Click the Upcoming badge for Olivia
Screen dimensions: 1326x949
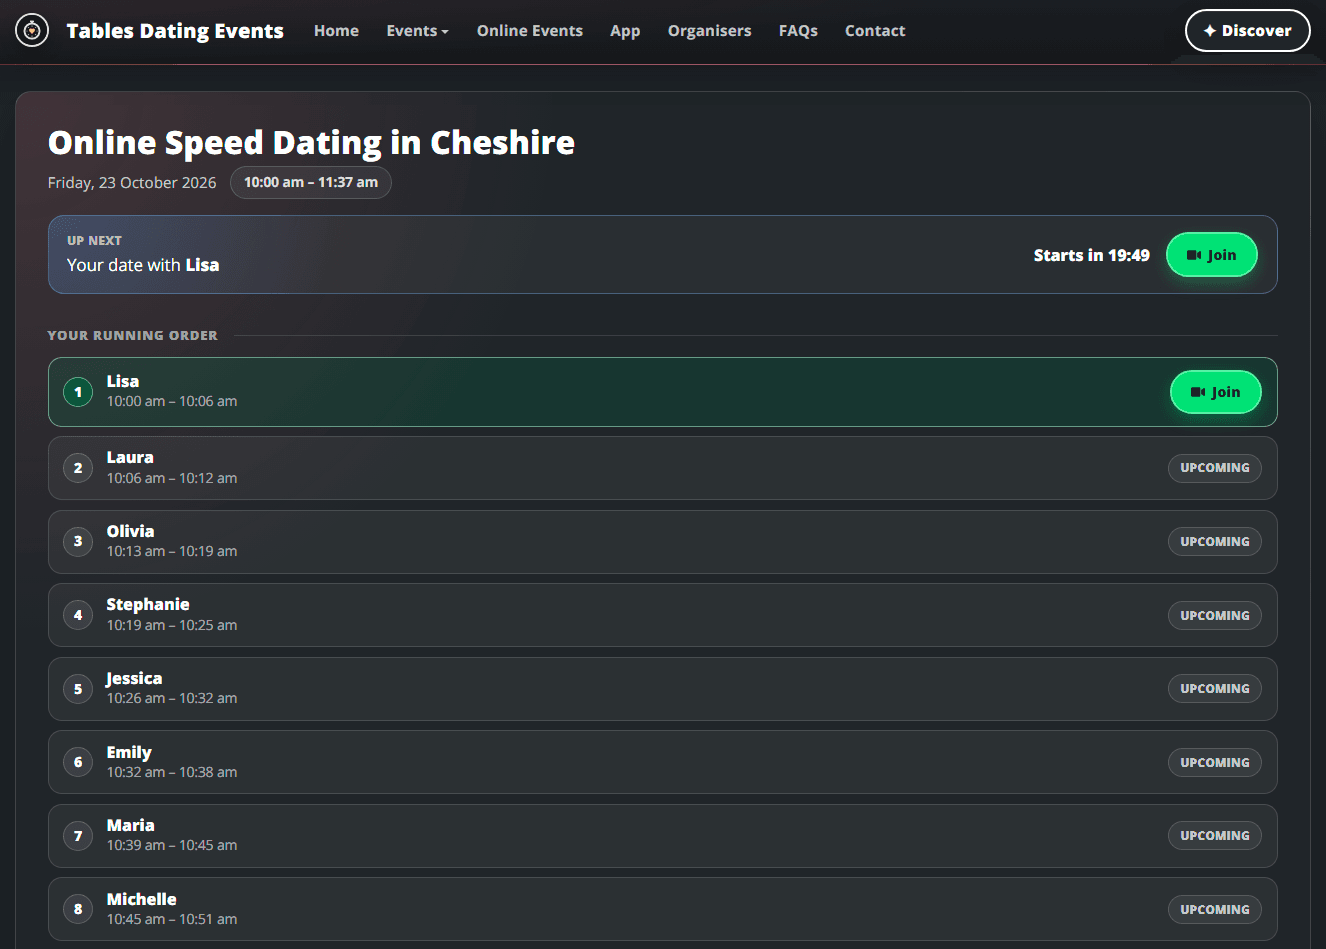[1215, 542]
